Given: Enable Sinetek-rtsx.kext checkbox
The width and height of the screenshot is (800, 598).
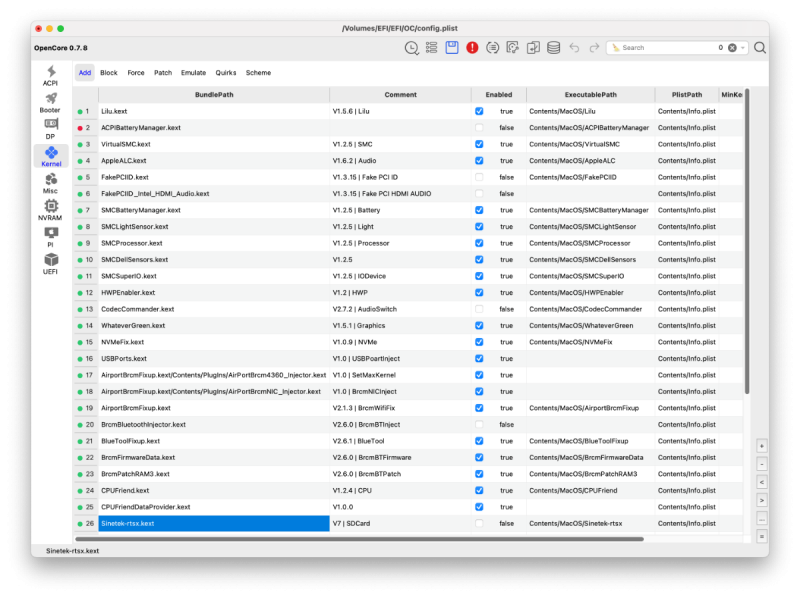Looking at the screenshot, I should [479, 524].
